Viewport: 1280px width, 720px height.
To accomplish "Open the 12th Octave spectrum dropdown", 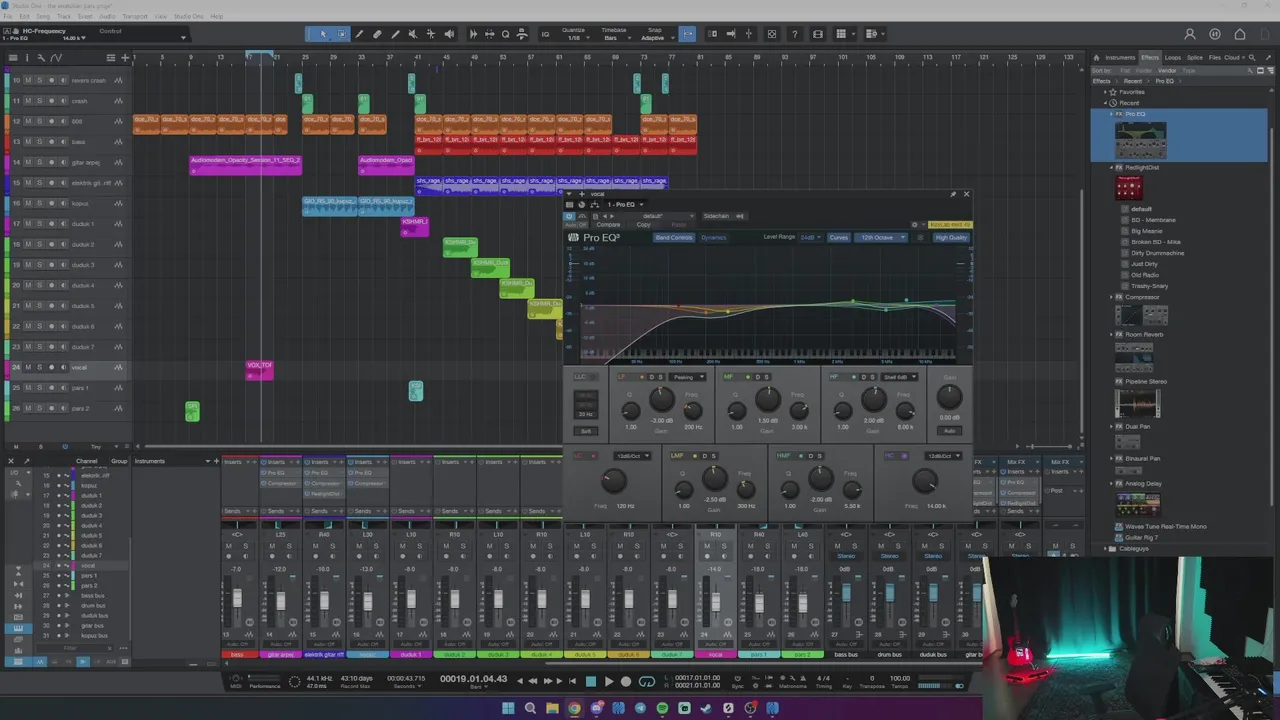I will 882,238.
